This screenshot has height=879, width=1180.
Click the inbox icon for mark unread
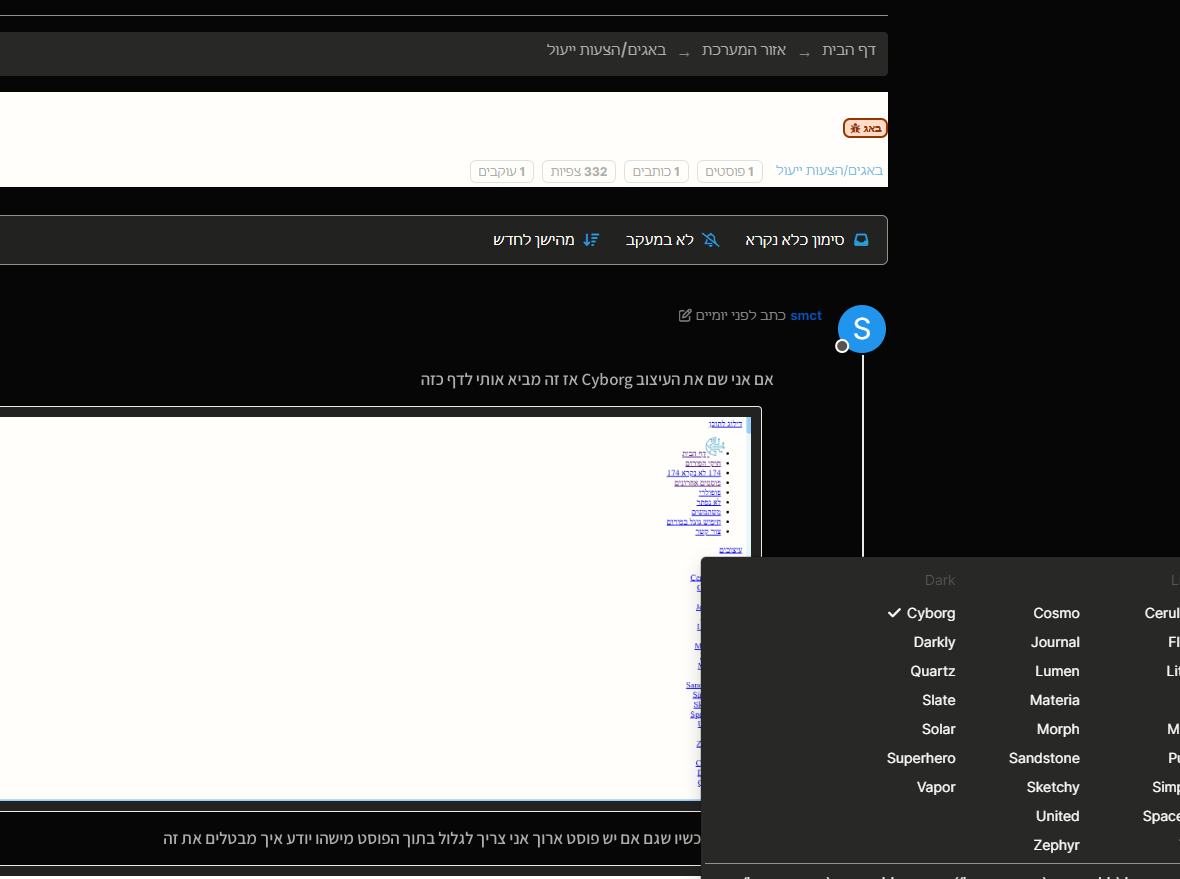(x=861, y=240)
